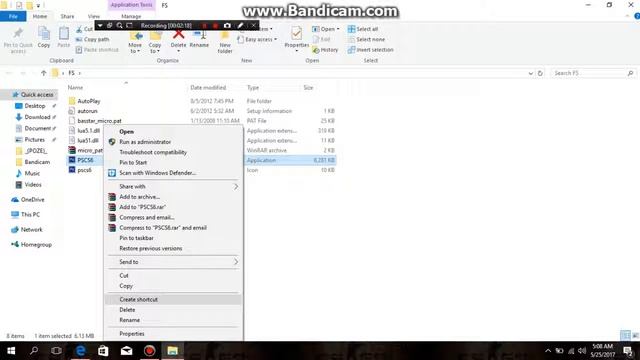Select Pin to taskbar
Viewport: 640px width, 360px height.
(x=174, y=238)
